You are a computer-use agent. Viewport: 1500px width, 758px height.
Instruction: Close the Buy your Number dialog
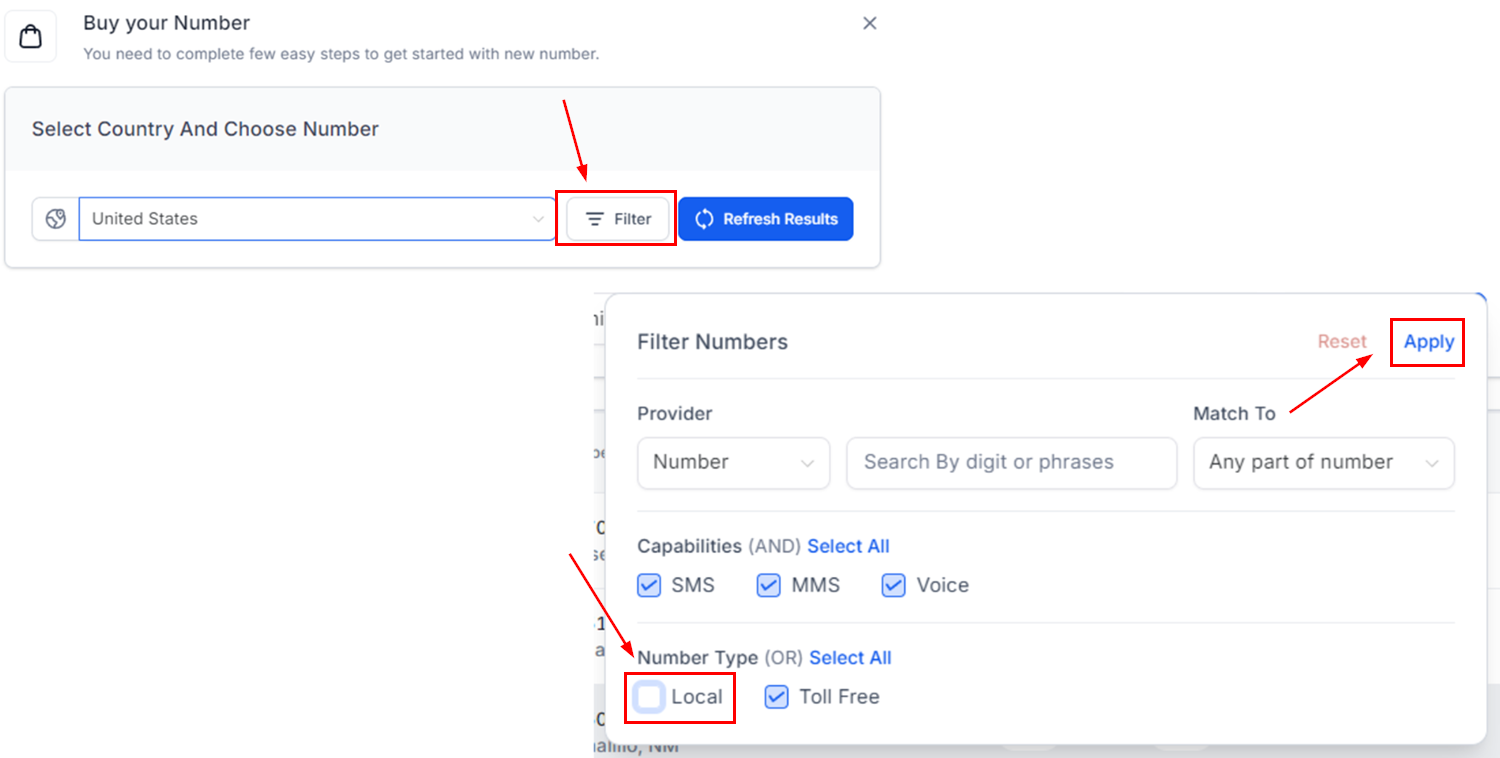coord(870,23)
